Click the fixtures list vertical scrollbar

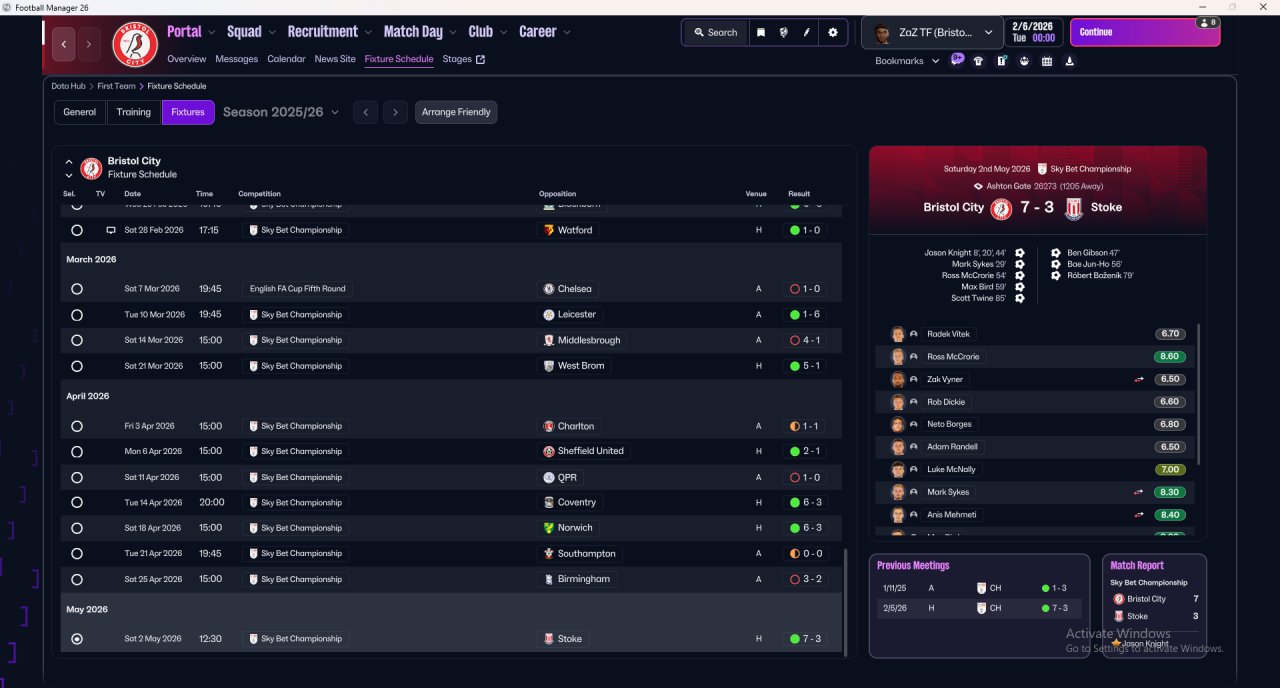click(x=847, y=600)
